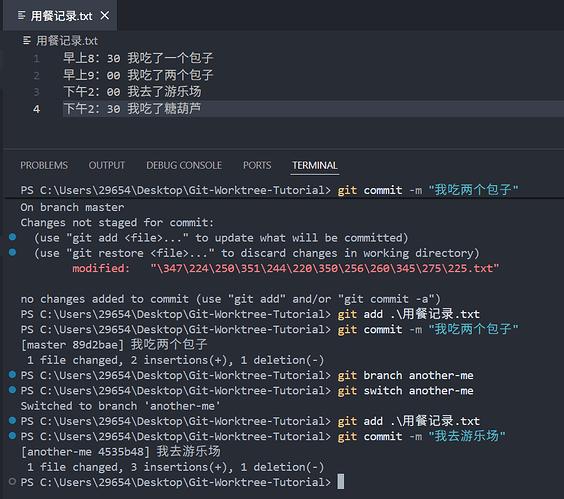Click '1 file changed, 2 insertions(+)' line
This screenshot has height=499, width=564.
[175, 360]
